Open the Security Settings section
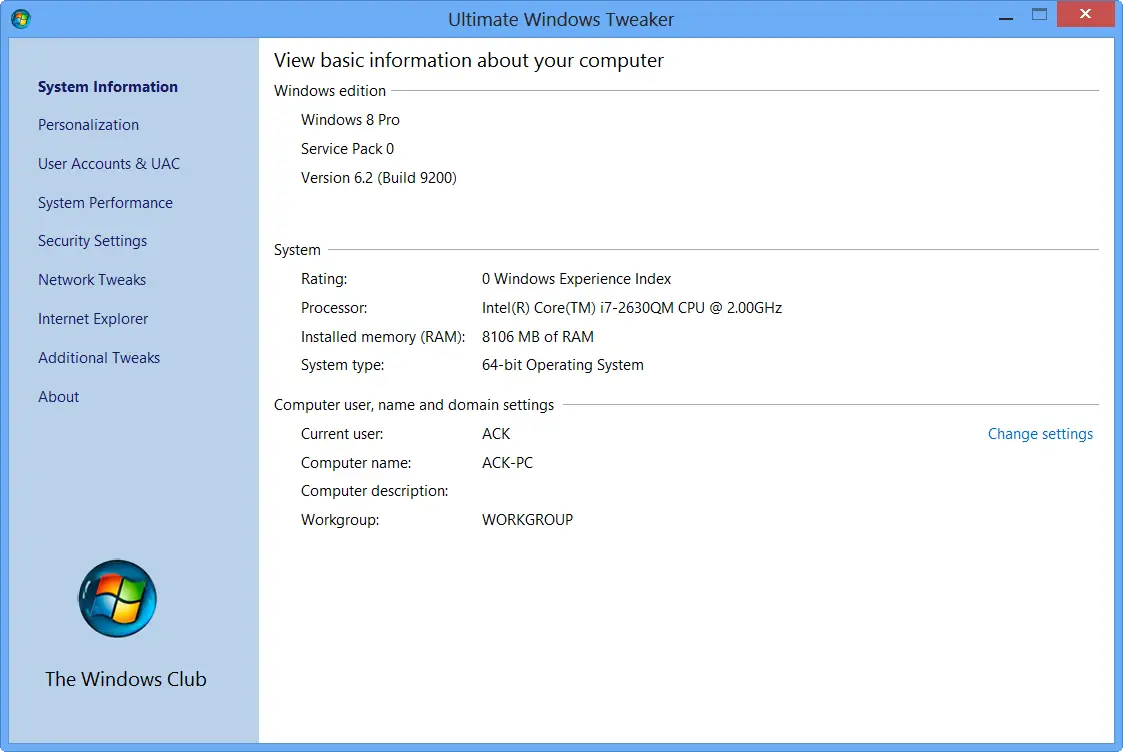The width and height of the screenshot is (1123, 752). (92, 241)
